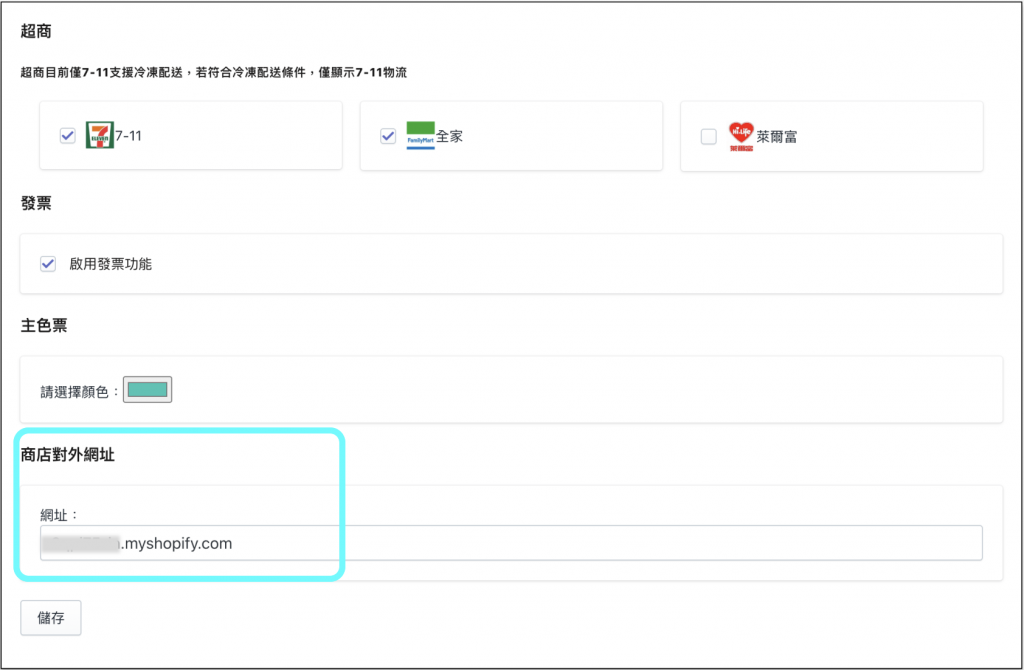The width and height of the screenshot is (1024, 670).
Task: Click the 儲存 save button
Action: pos(51,617)
